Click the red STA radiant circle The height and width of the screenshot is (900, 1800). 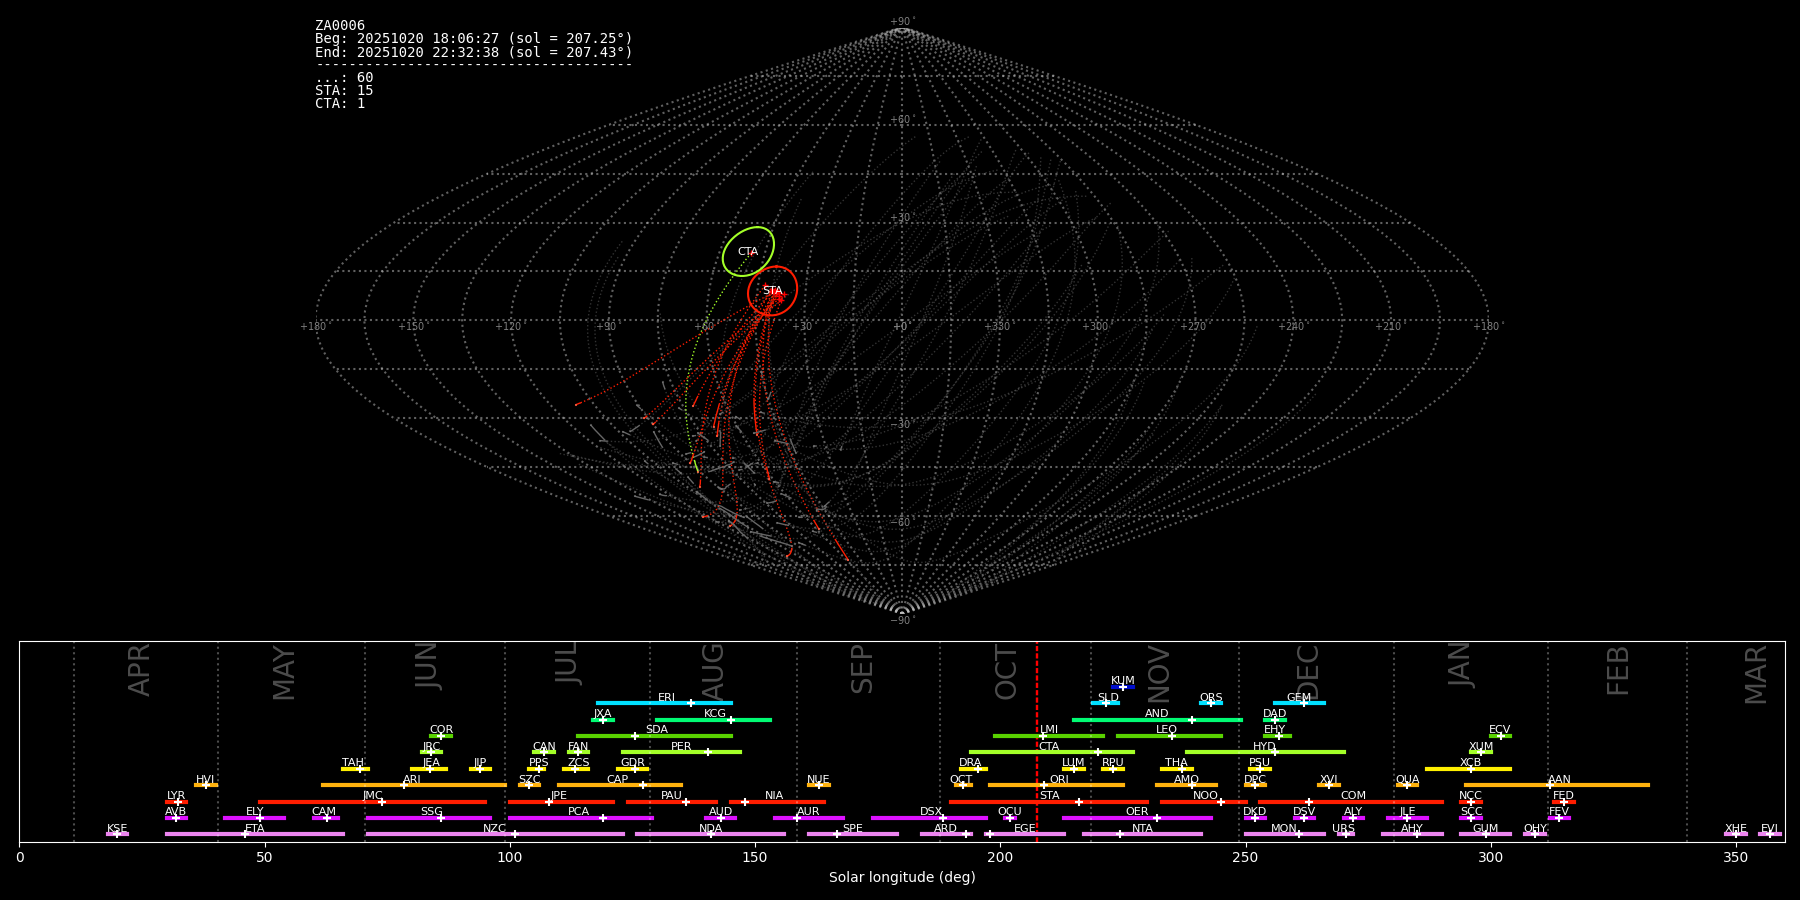point(772,291)
